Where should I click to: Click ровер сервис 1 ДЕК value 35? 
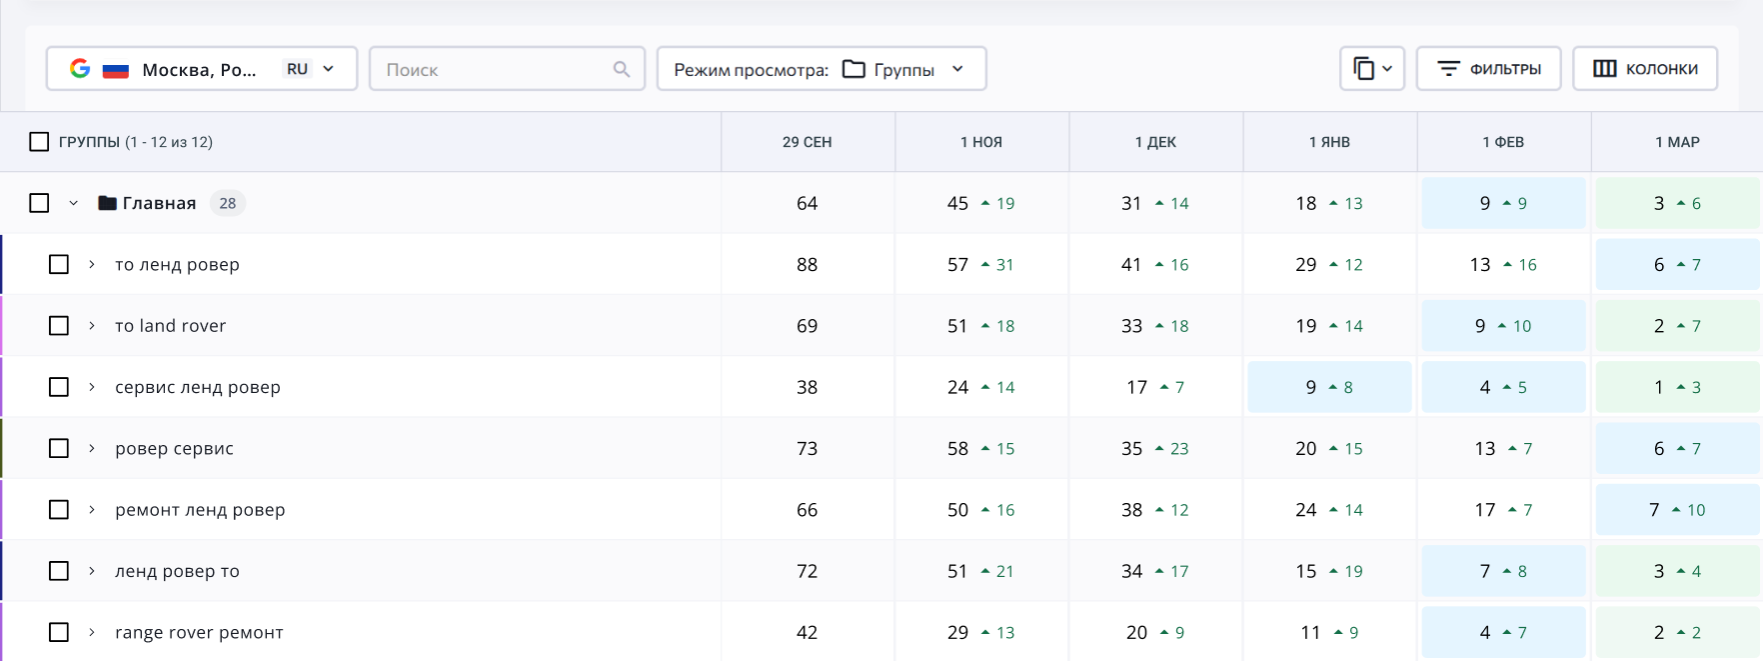1132,448
